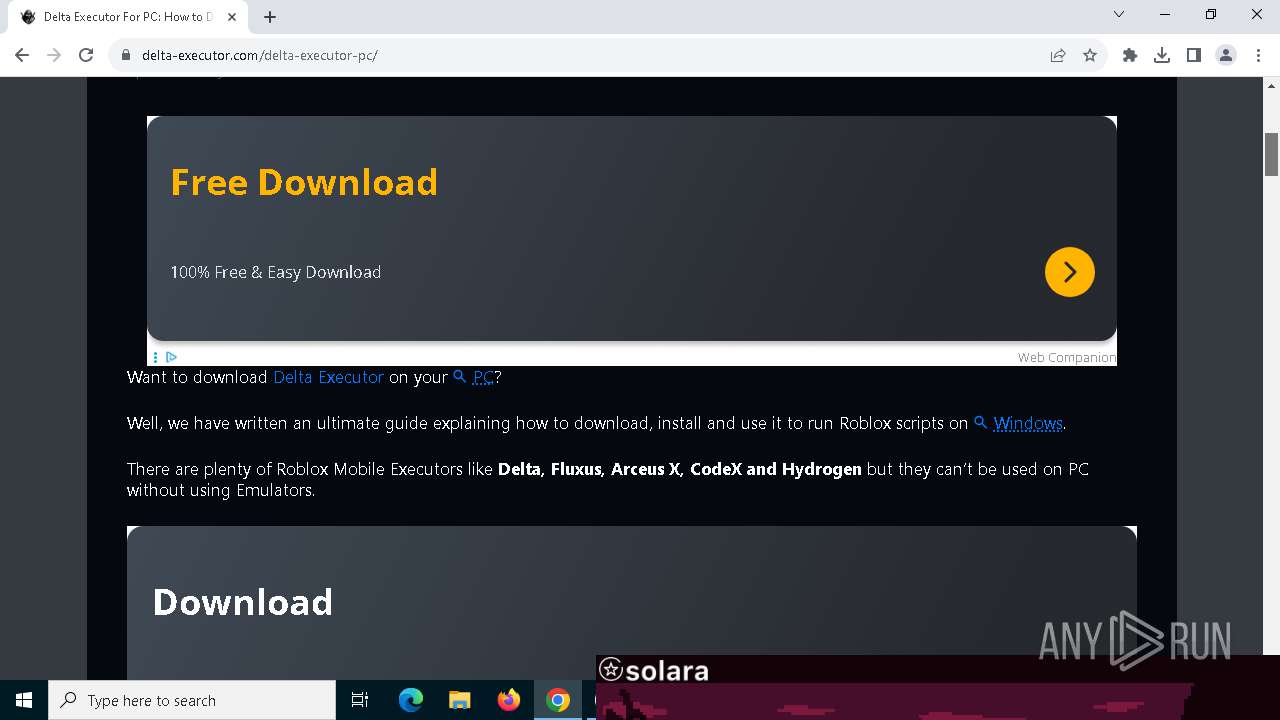Click the Web Companion ad label
Screen dimensions: 1280x720
[1066, 357]
